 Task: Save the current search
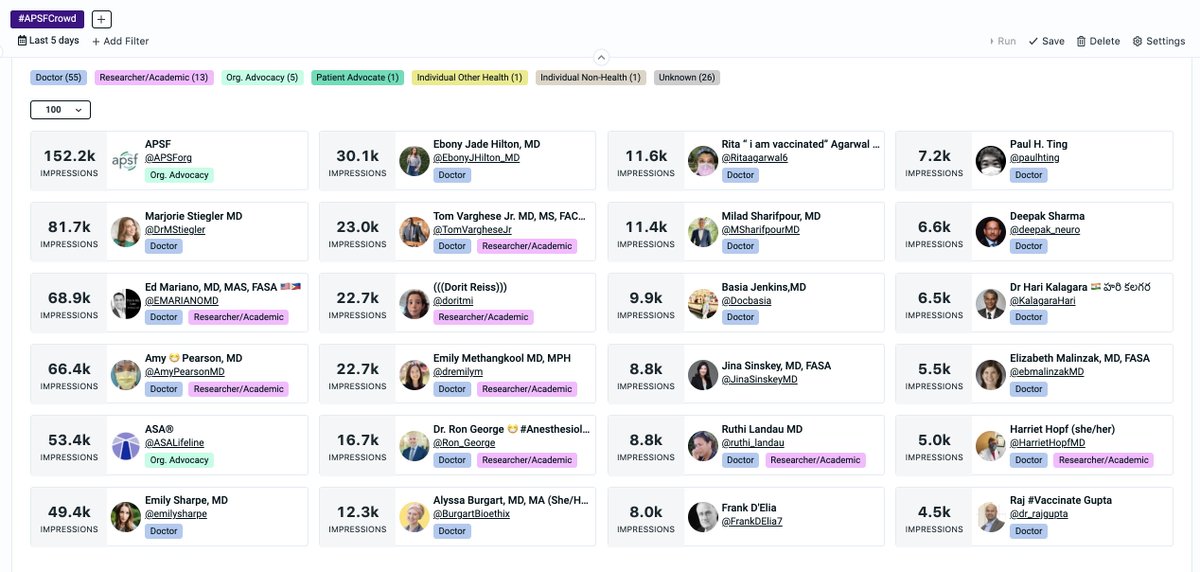(1046, 41)
